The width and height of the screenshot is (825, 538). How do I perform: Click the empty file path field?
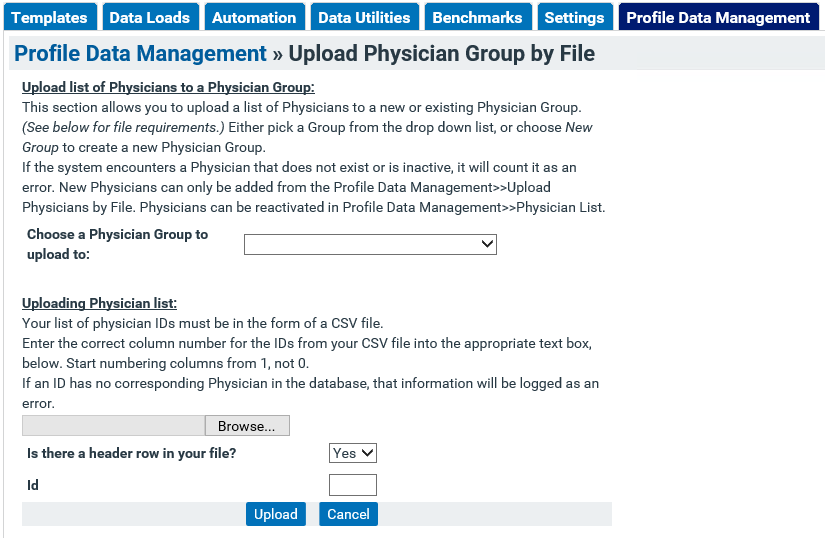point(113,425)
